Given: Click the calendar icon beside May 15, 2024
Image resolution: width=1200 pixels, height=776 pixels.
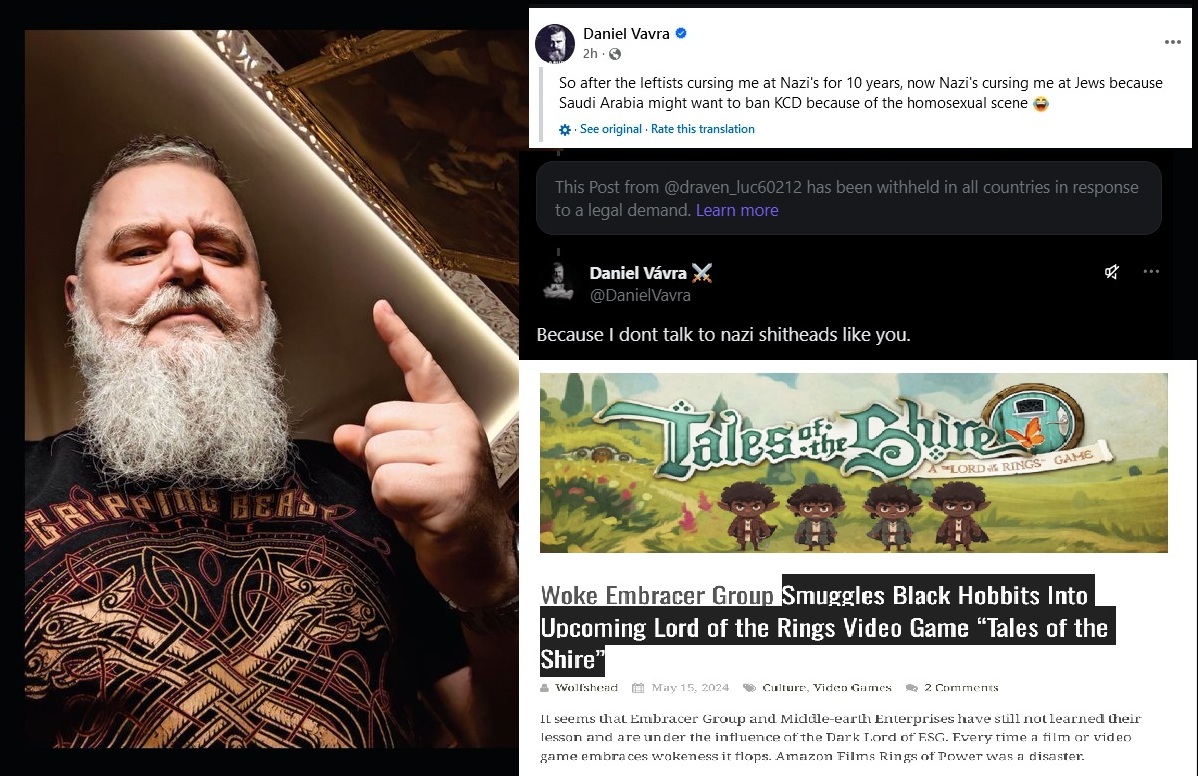Looking at the screenshot, I should (x=638, y=688).
